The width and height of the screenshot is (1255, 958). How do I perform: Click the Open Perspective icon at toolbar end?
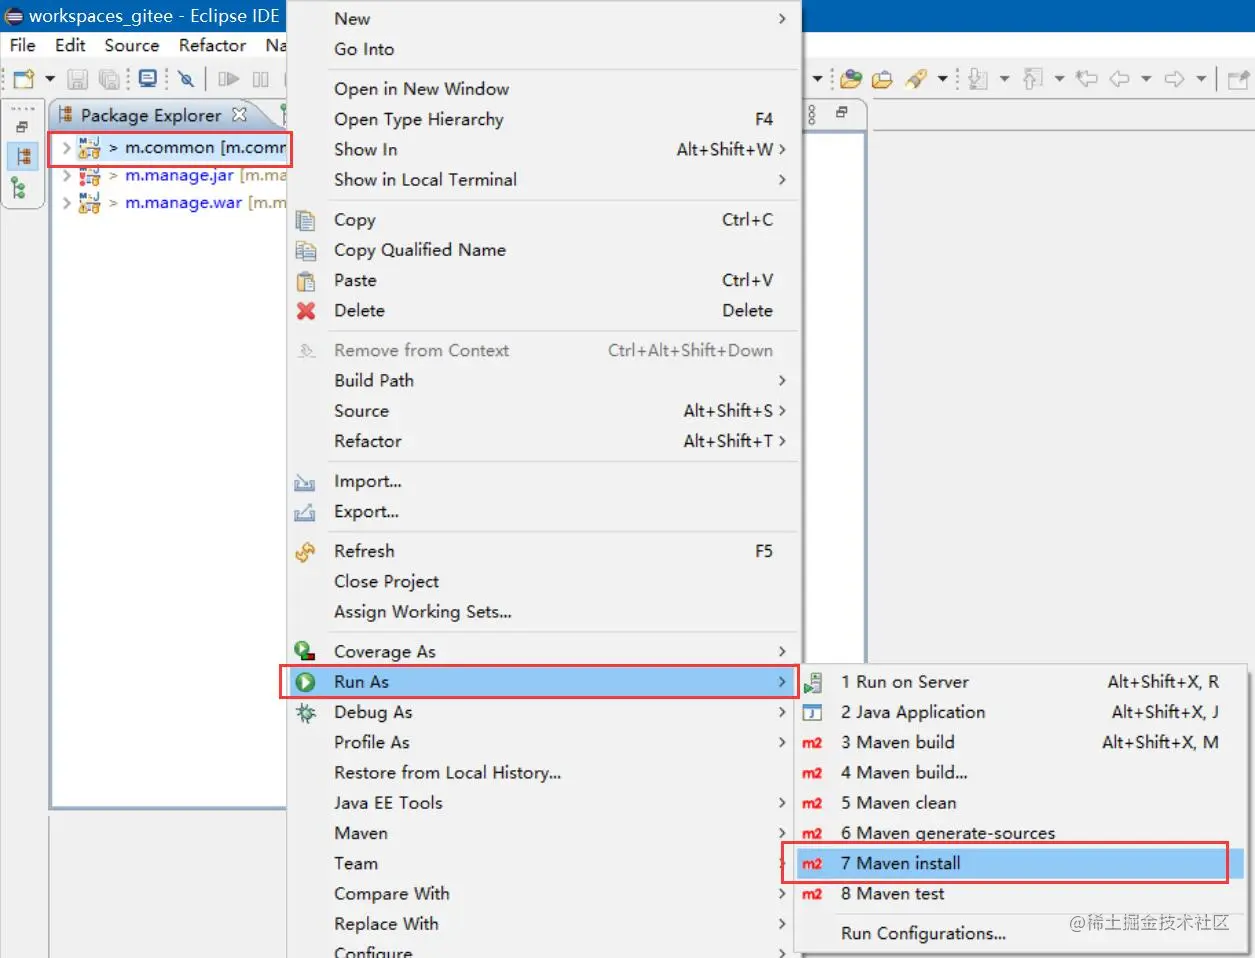(1238, 79)
